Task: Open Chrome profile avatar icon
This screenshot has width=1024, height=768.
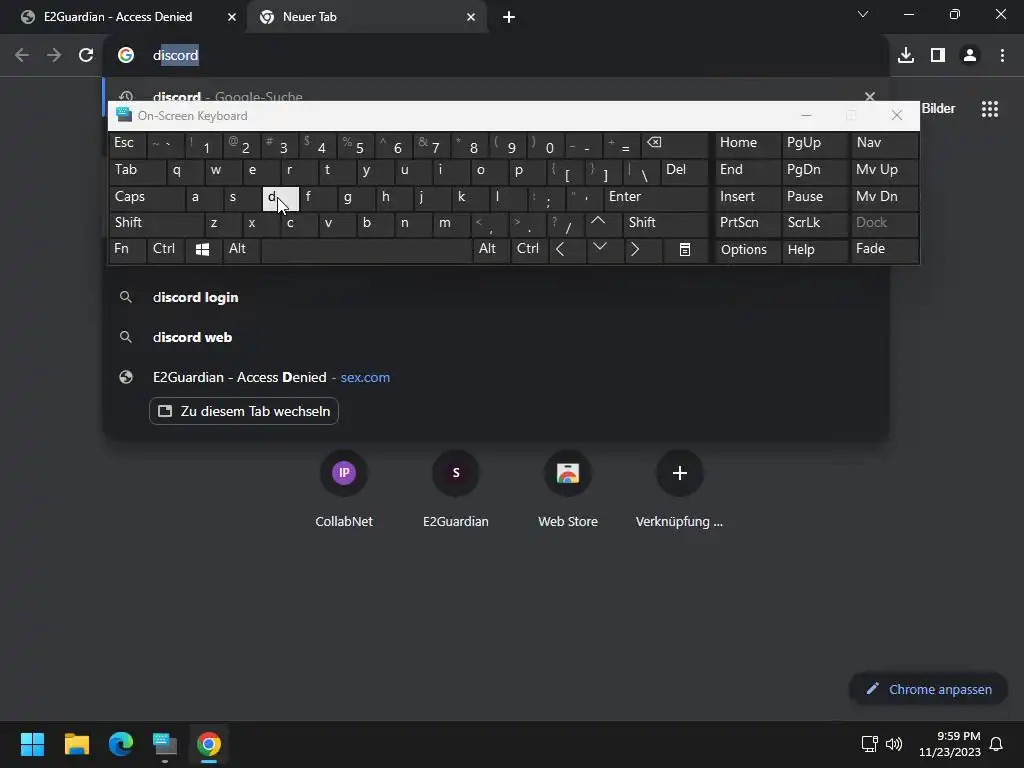Action: [970, 56]
